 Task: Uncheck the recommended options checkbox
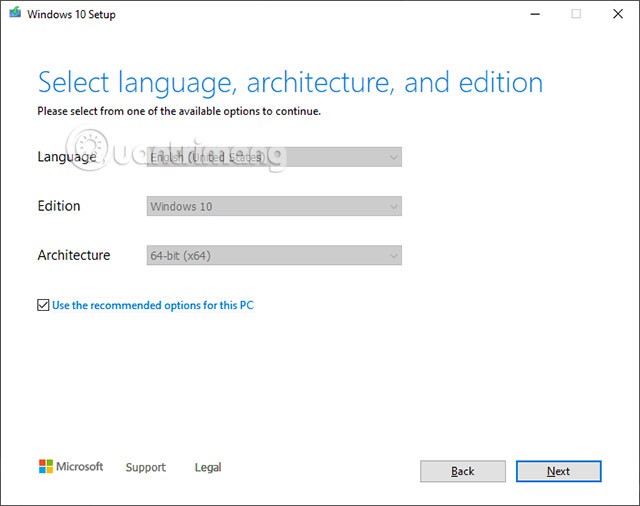[43, 305]
